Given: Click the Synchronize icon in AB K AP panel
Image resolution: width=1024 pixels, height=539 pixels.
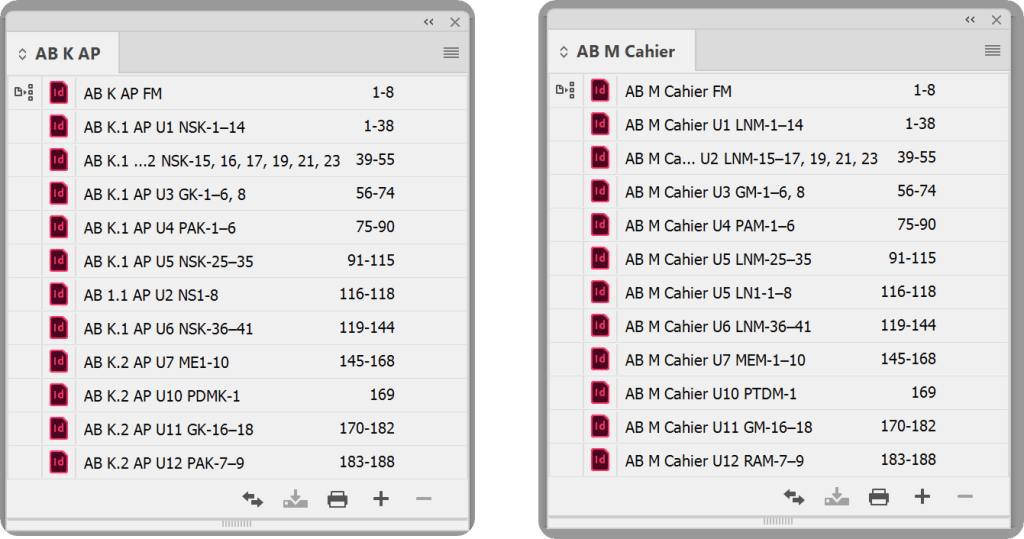Looking at the screenshot, I should pyautogui.click(x=252, y=499).
